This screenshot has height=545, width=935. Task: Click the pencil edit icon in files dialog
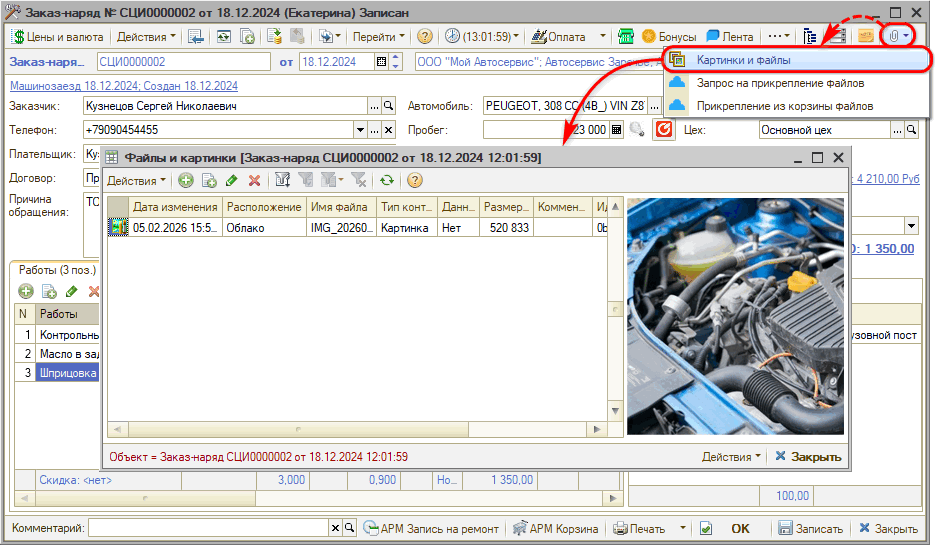pyautogui.click(x=232, y=180)
